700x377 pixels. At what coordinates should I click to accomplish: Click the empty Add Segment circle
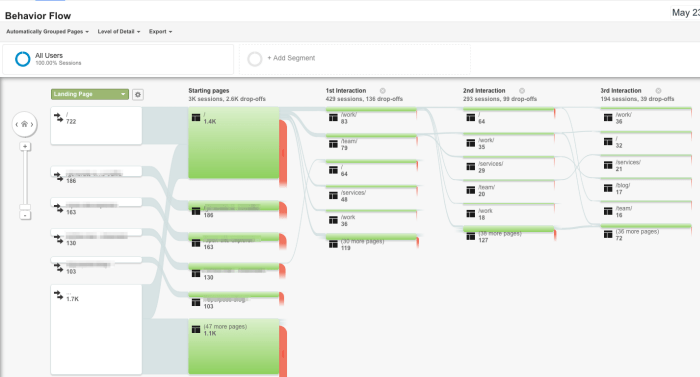(x=254, y=59)
